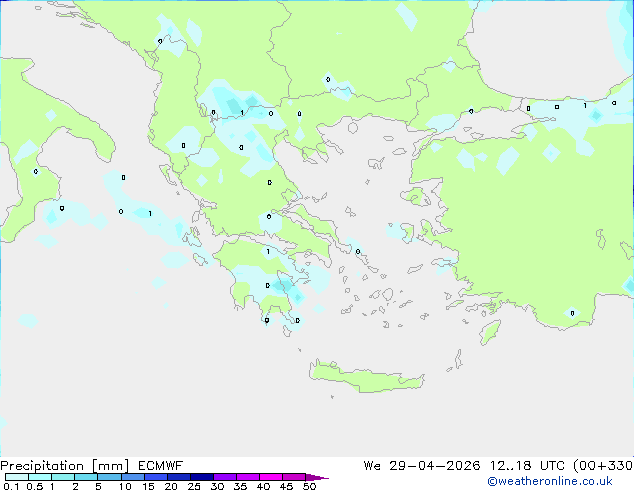Image resolution: width=634 pixels, height=490 pixels.
Task: Click the magenta arrow tip ending the legend
Action: click(x=322, y=477)
